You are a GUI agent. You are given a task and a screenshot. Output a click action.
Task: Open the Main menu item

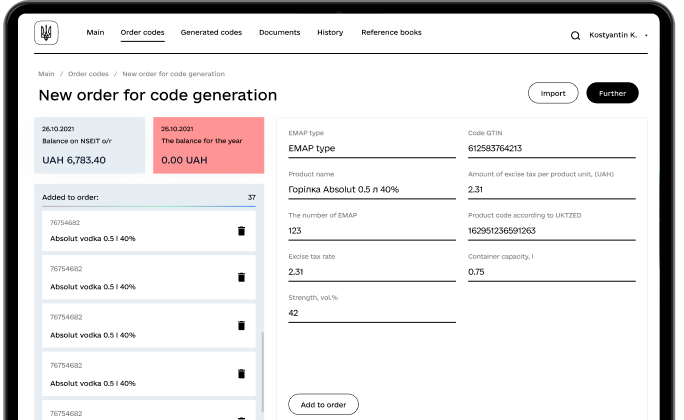pyautogui.click(x=95, y=32)
